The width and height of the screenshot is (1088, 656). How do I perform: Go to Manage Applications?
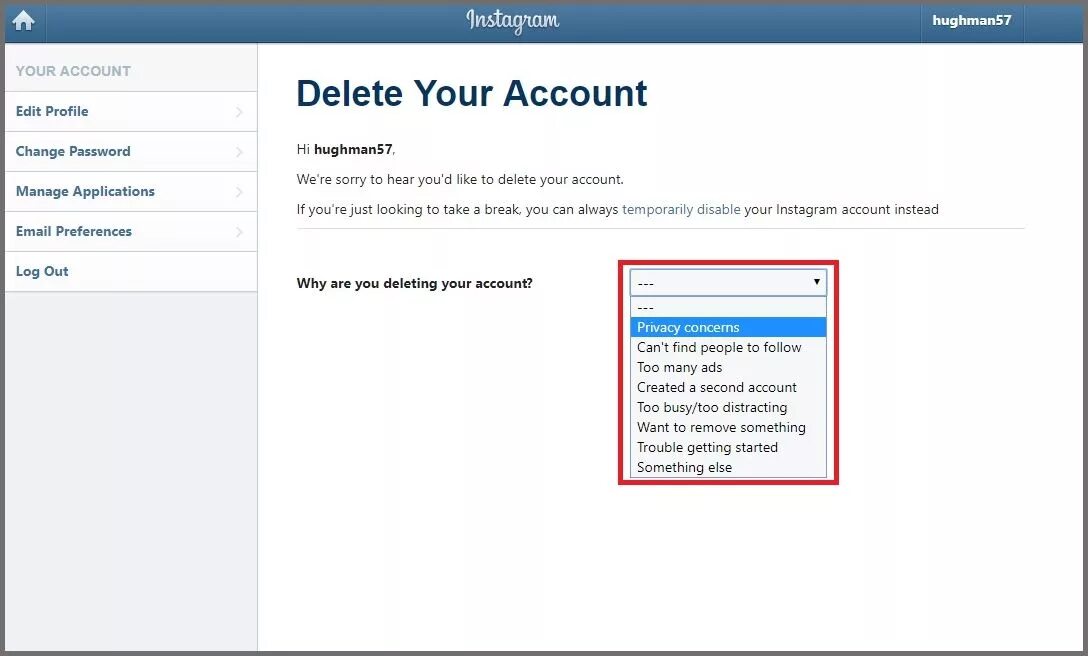(130, 192)
